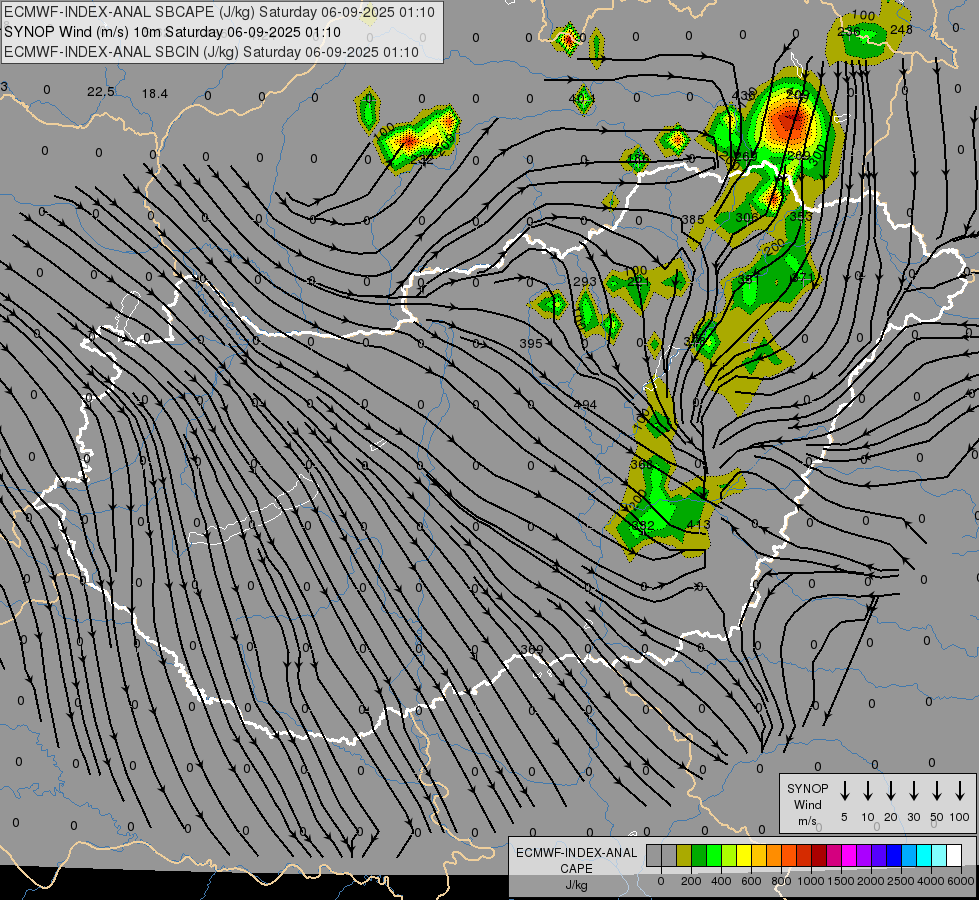Image resolution: width=979 pixels, height=900 pixels.
Task: Click the 186 CAPE value on map
Action: pos(637,158)
